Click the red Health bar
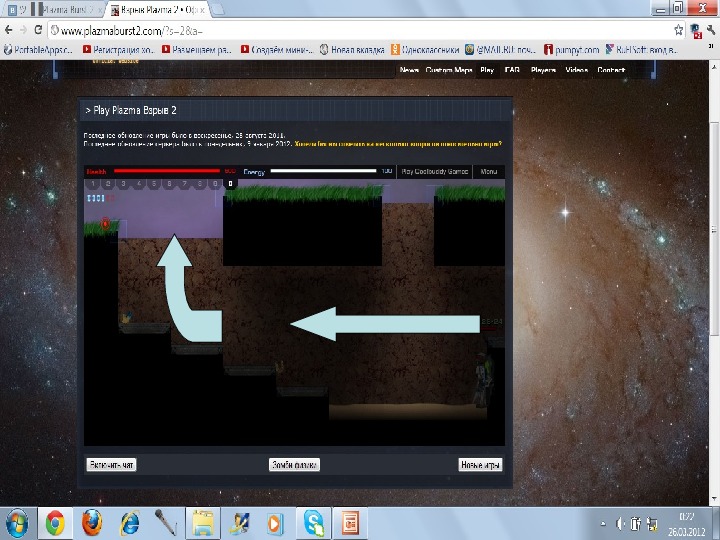This screenshot has height=540, width=720. click(x=167, y=171)
